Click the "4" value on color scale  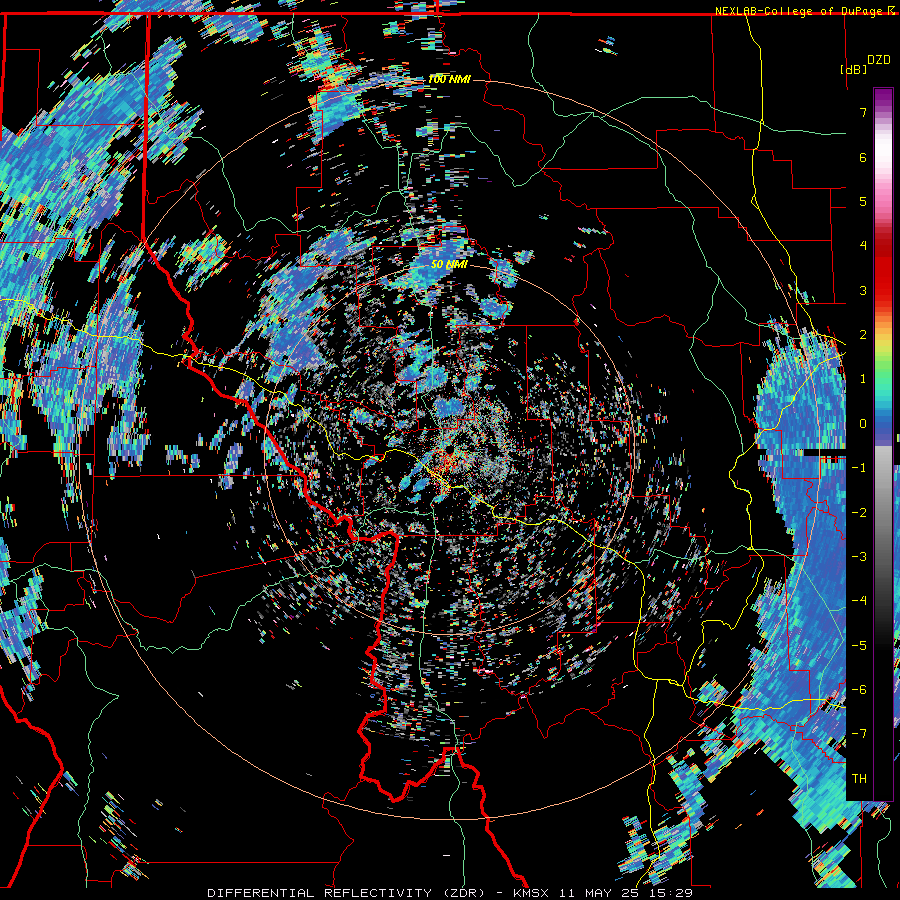click(x=863, y=246)
